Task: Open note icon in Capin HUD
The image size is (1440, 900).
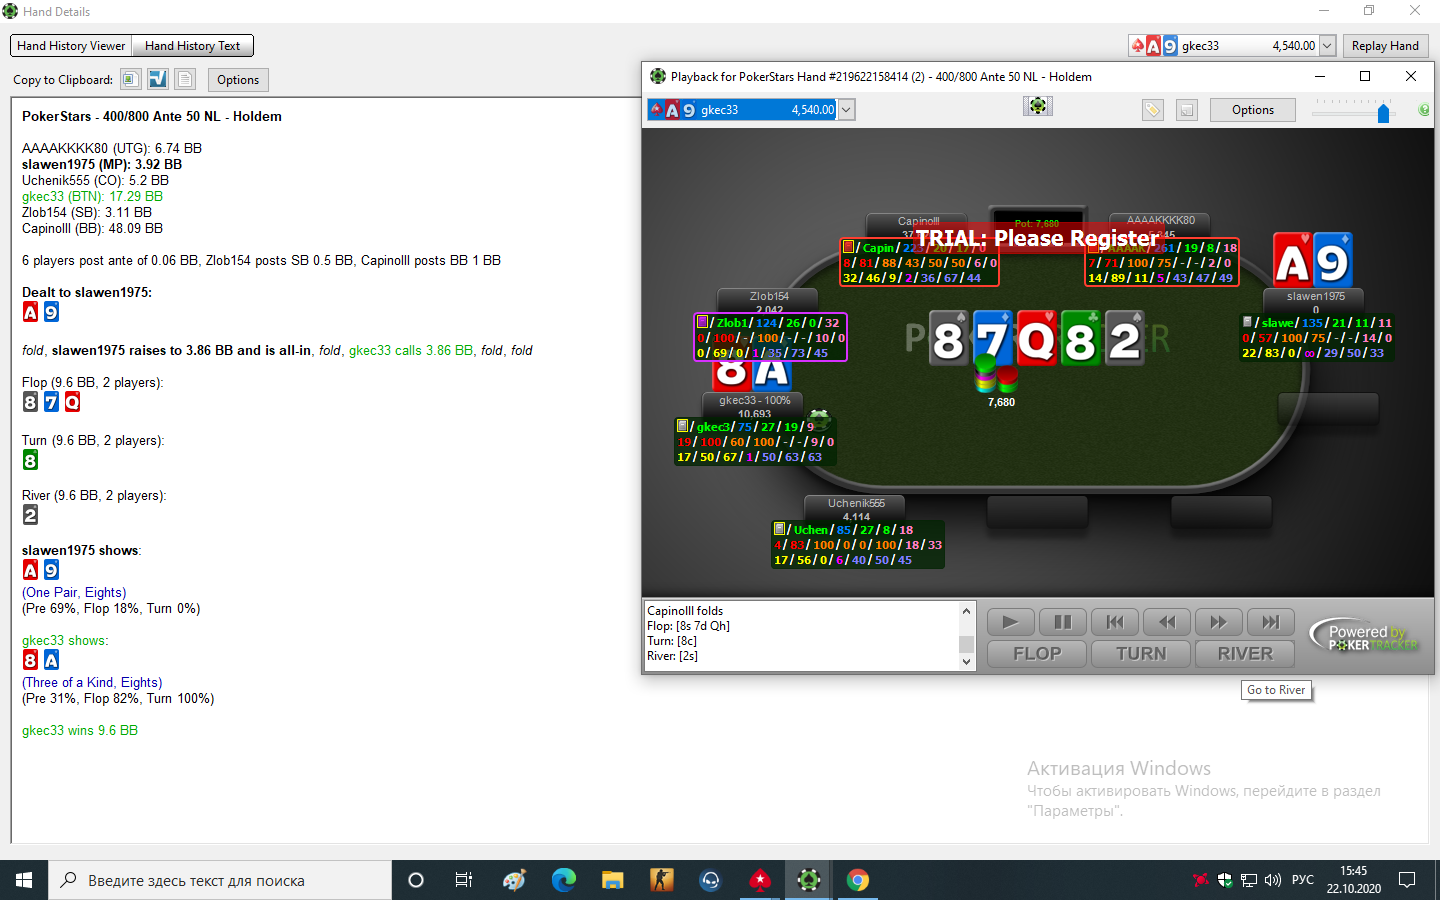Action: 848,247
